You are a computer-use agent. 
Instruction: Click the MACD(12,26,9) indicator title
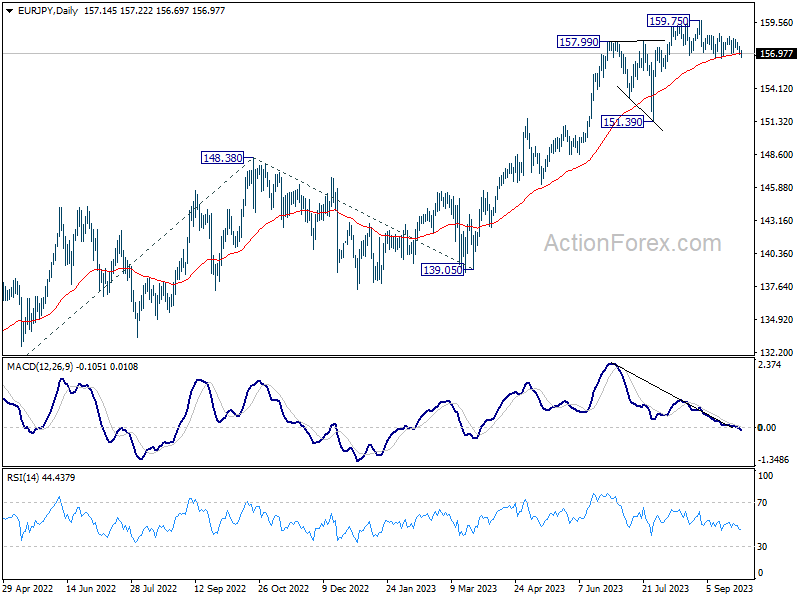coord(41,367)
